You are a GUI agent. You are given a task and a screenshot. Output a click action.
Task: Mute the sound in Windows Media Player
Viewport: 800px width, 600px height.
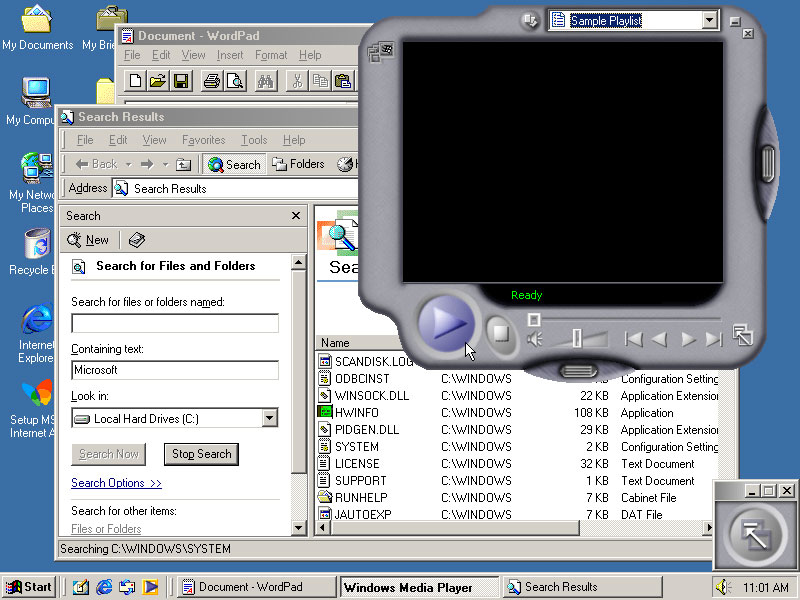(x=535, y=338)
